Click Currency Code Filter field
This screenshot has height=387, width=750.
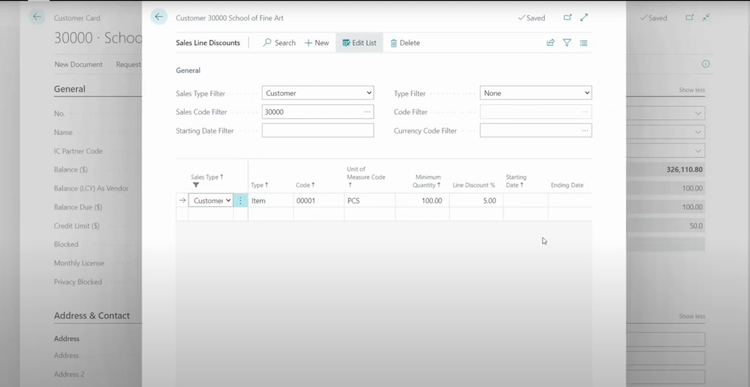529,130
